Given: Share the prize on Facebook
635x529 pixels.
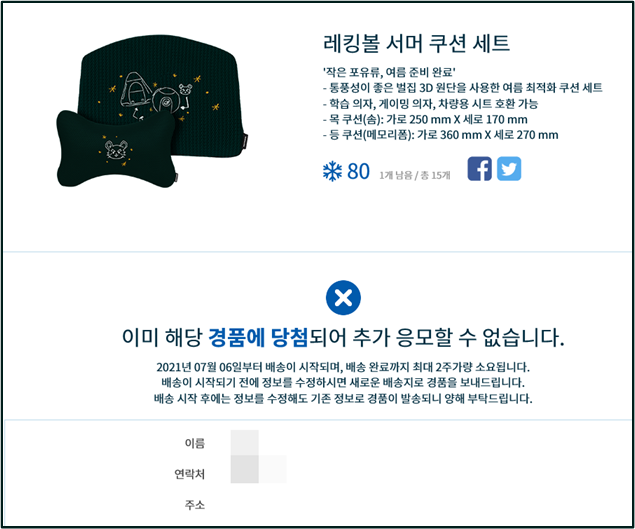Looking at the screenshot, I should [479, 169].
